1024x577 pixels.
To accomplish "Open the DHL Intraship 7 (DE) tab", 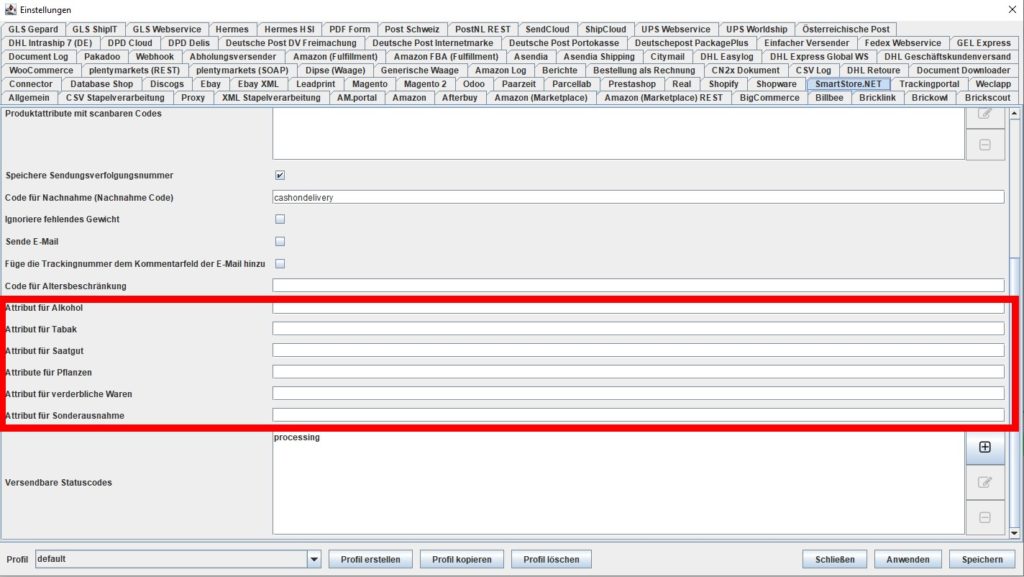I will coord(50,42).
